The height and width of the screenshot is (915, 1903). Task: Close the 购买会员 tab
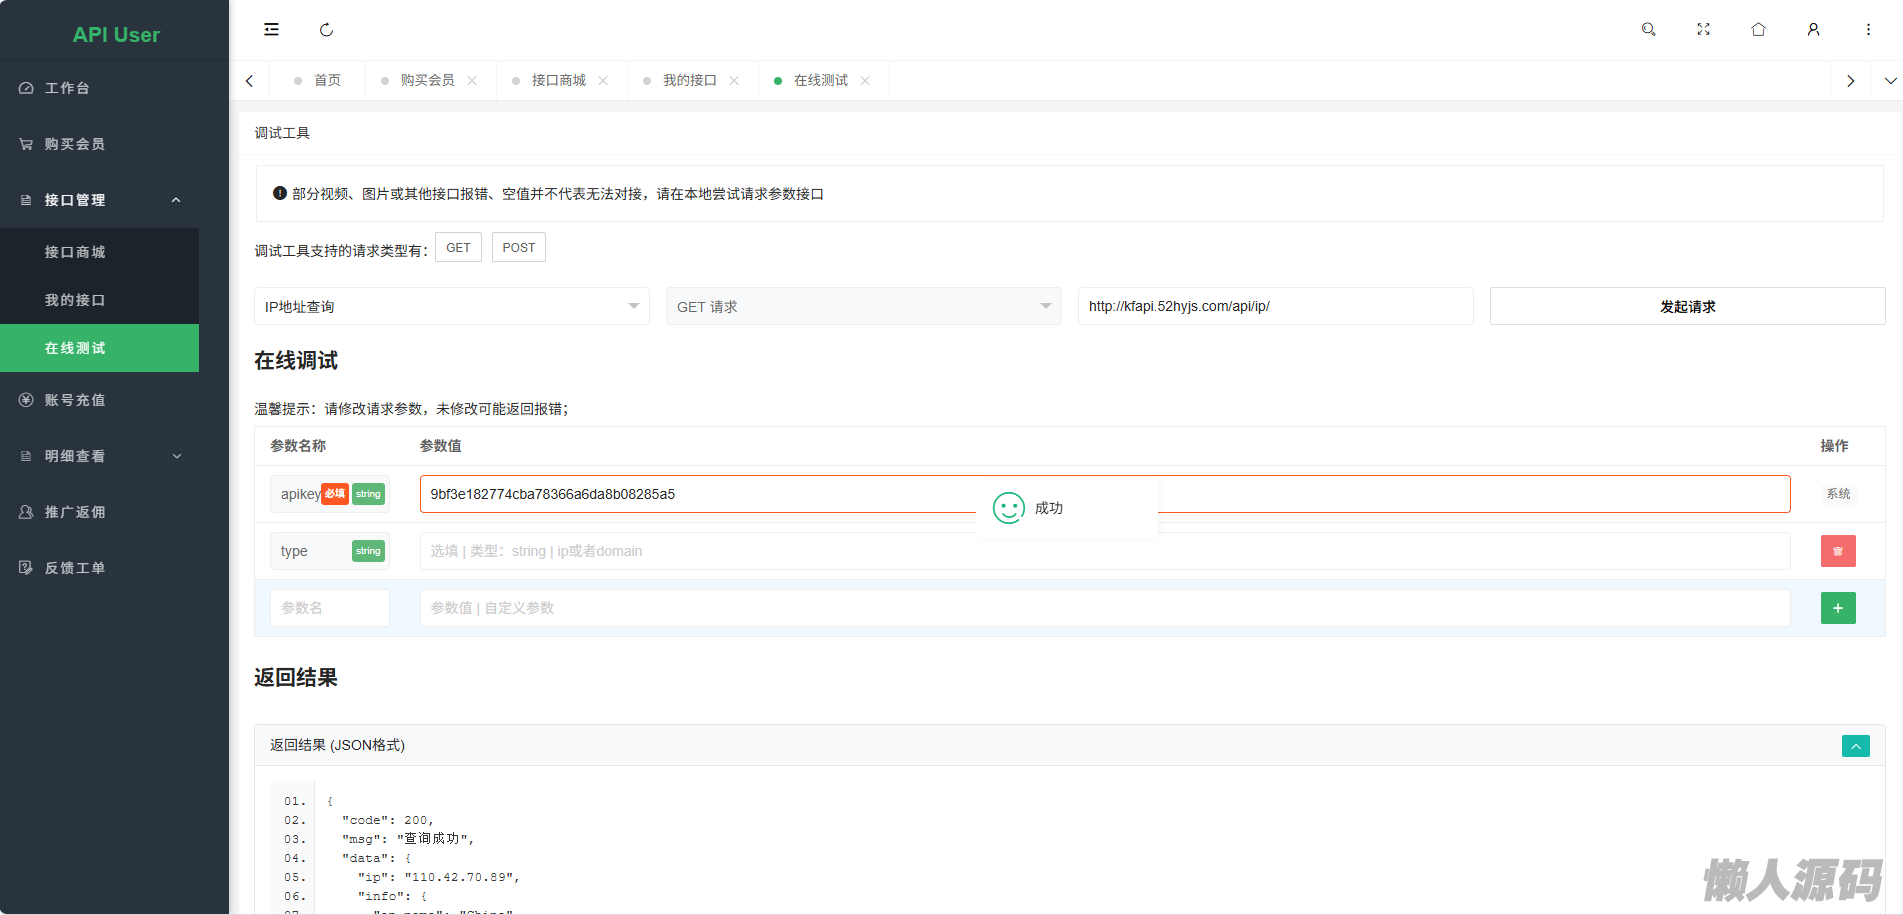472,81
